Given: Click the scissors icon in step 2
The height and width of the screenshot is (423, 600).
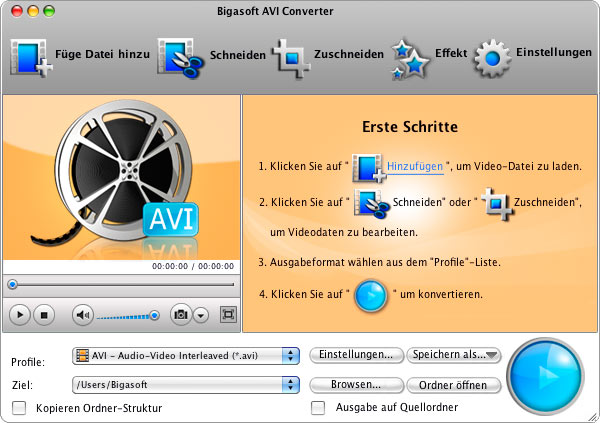Looking at the screenshot, I should (371, 204).
